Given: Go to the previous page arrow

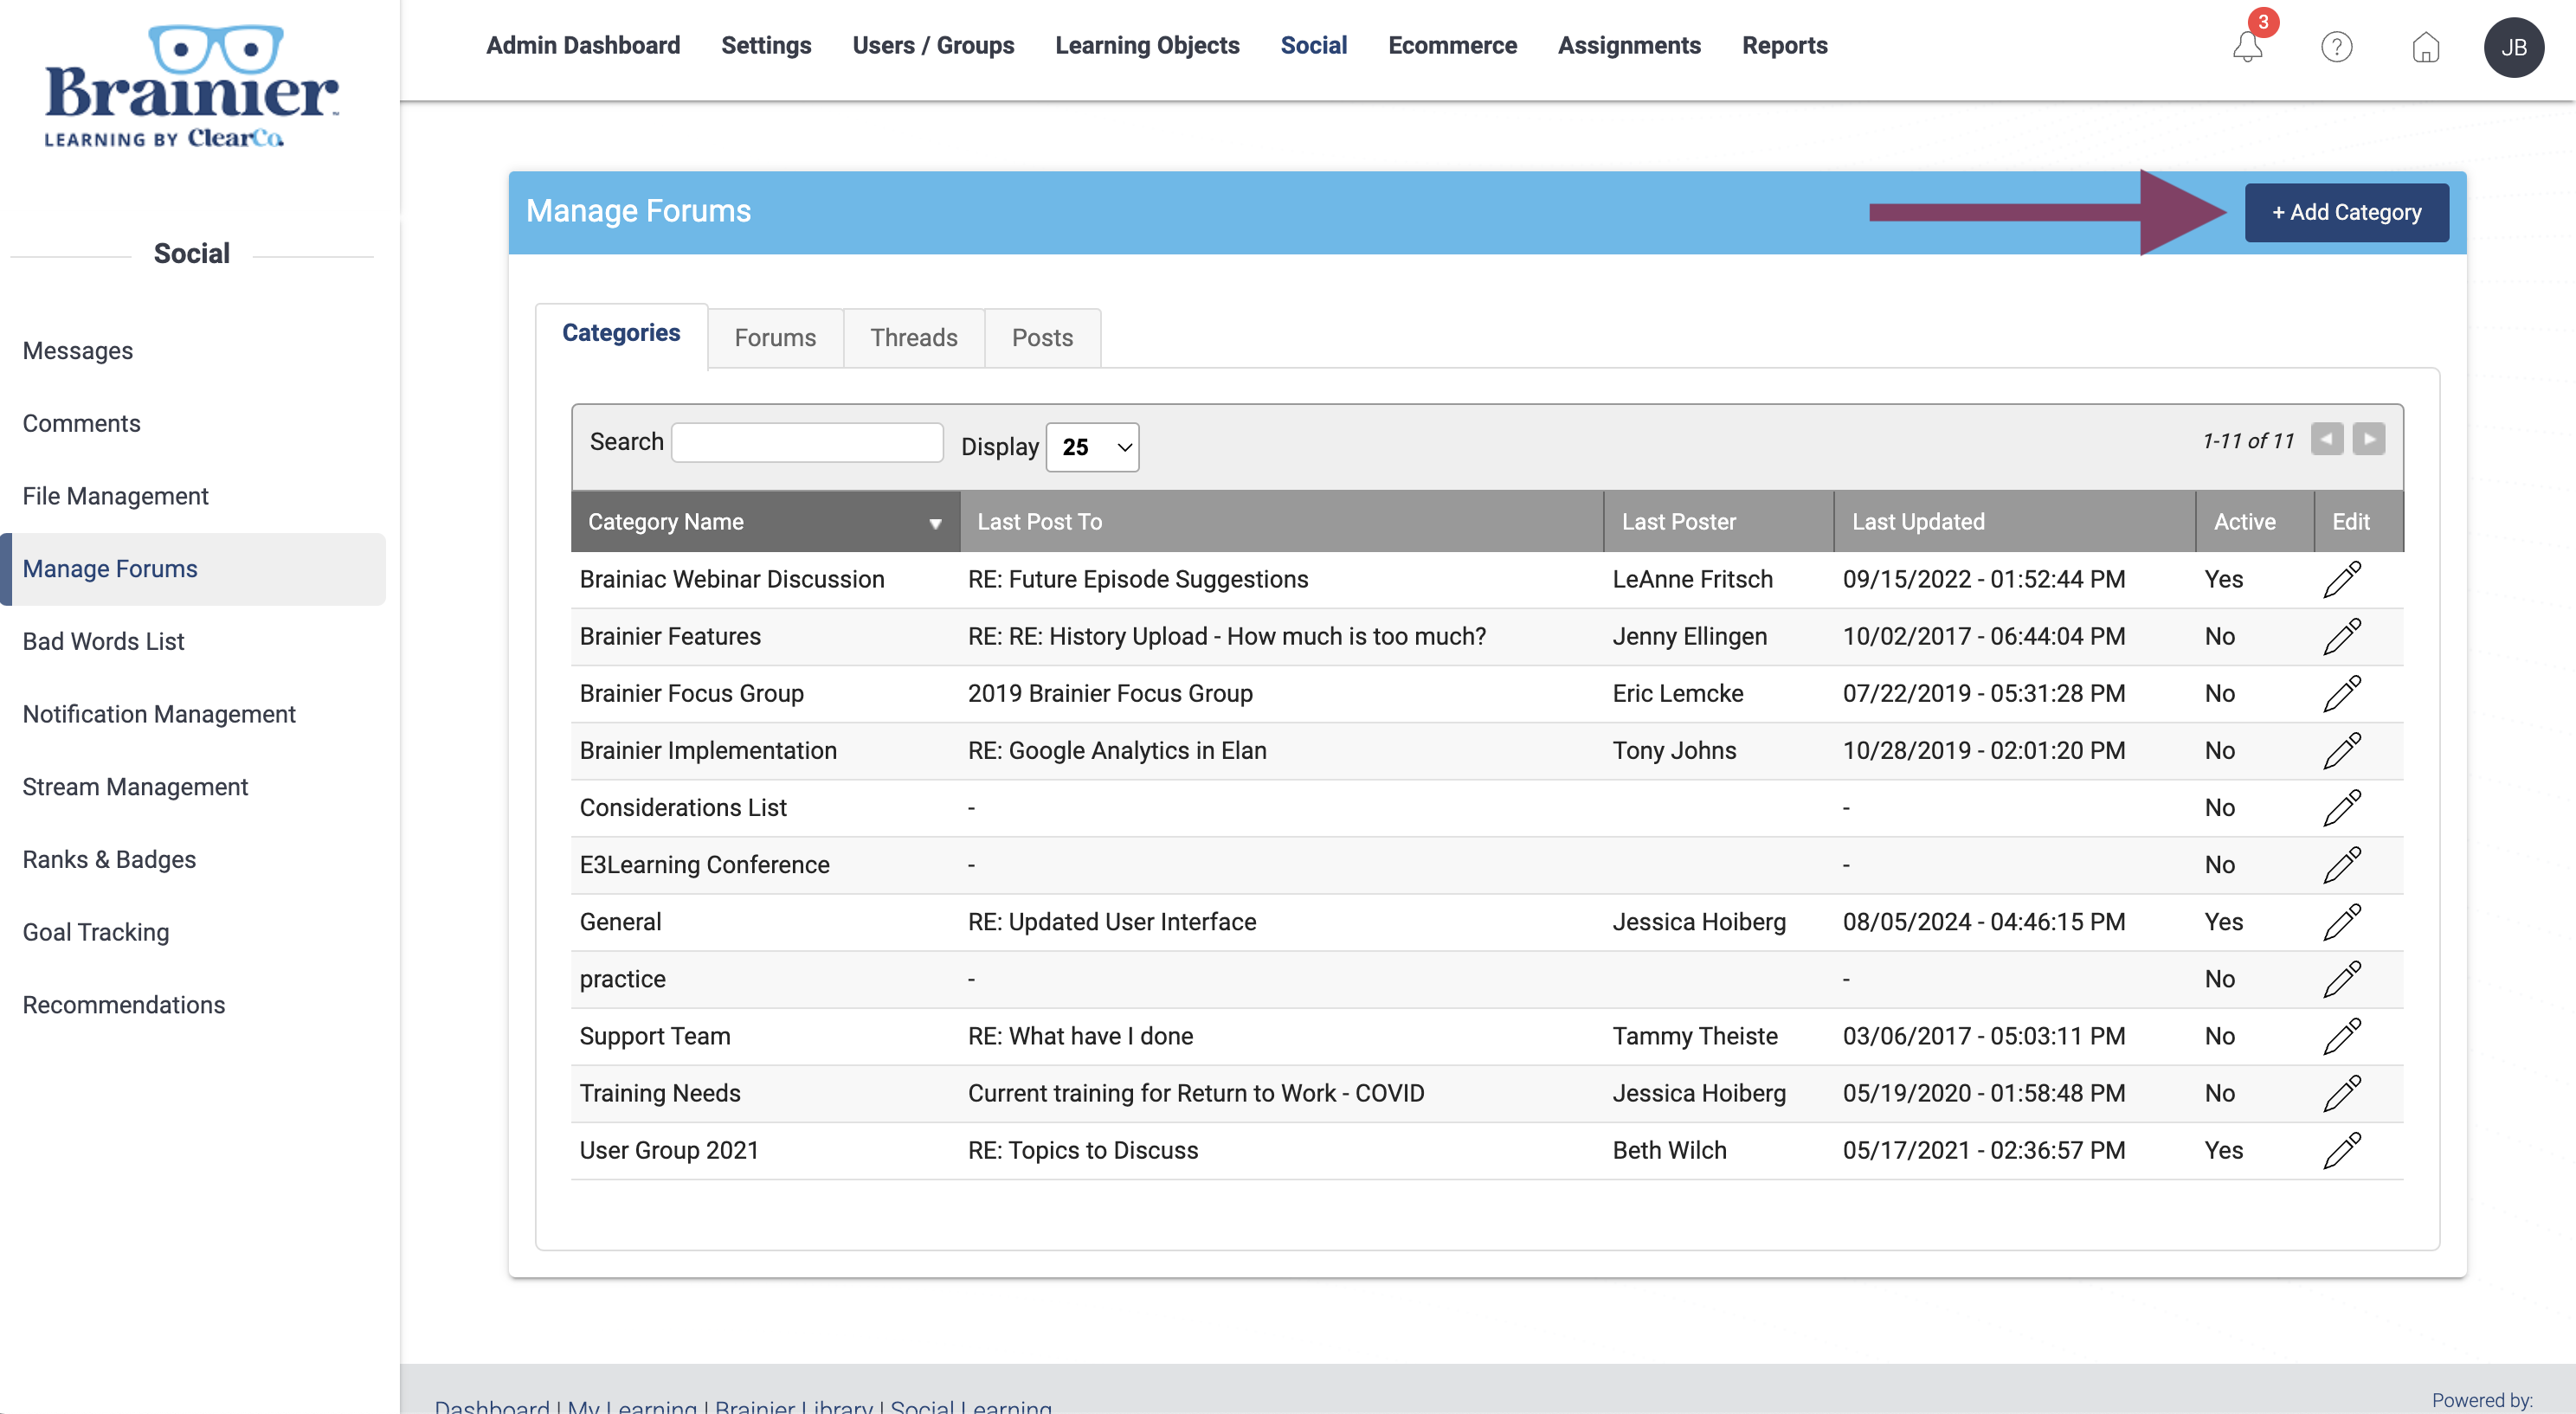Looking at the screenshot, I should tap(2326, 439).
